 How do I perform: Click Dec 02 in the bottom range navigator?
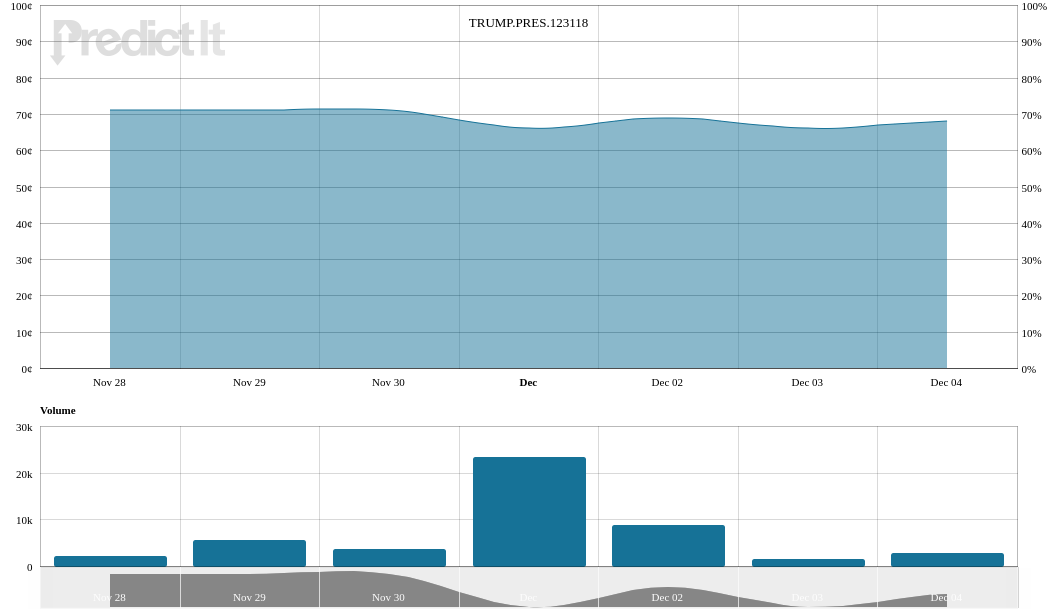tap(667, 597)
